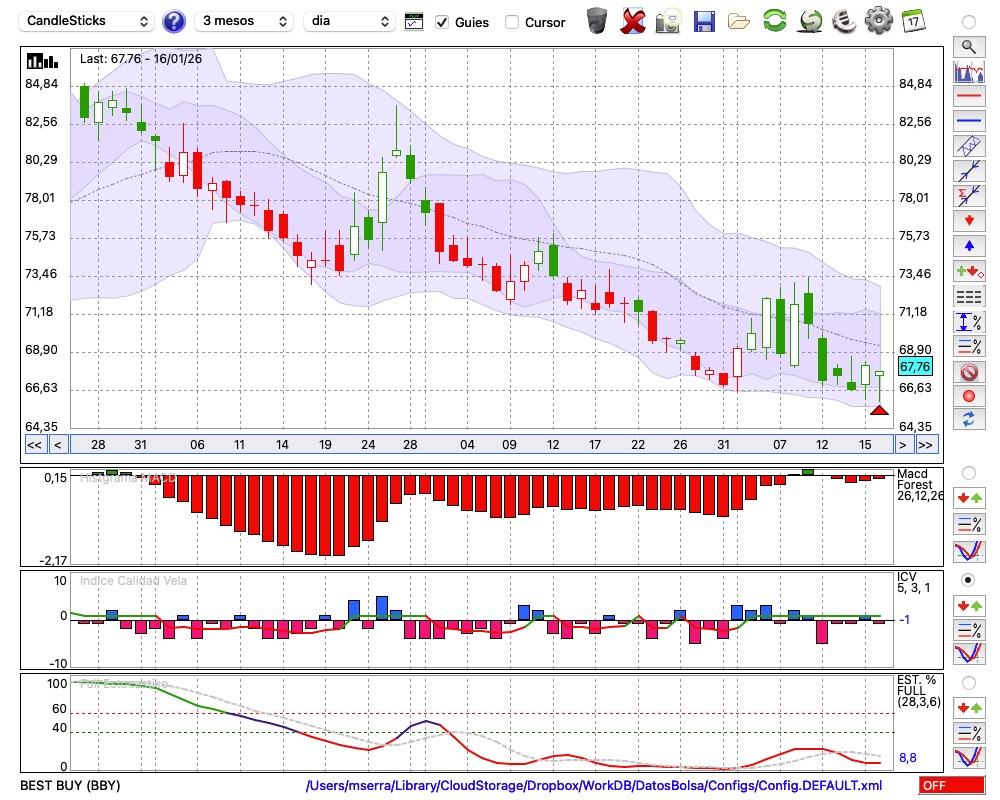Select the red horizontal line tool
The width and height of the screenshot is (1000, 800).
pos(968,96)
